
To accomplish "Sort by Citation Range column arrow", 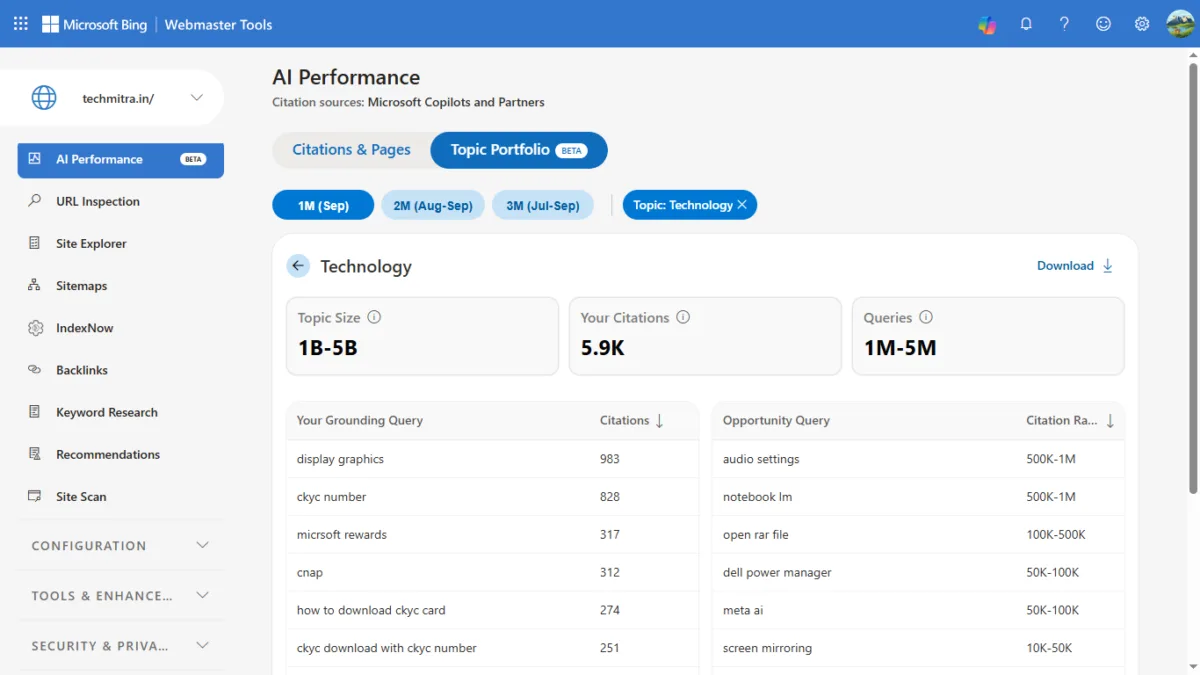I will [1110, 421].
